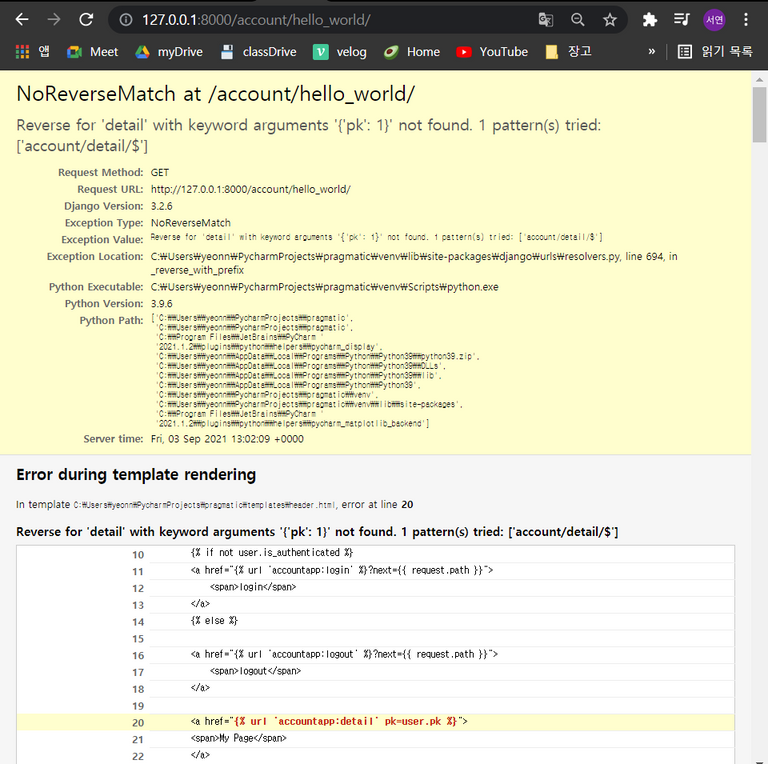
Task: Click the Request URL value http://127.0.0.1:8000/account/hello_world/
Action: tap(250, 190)
